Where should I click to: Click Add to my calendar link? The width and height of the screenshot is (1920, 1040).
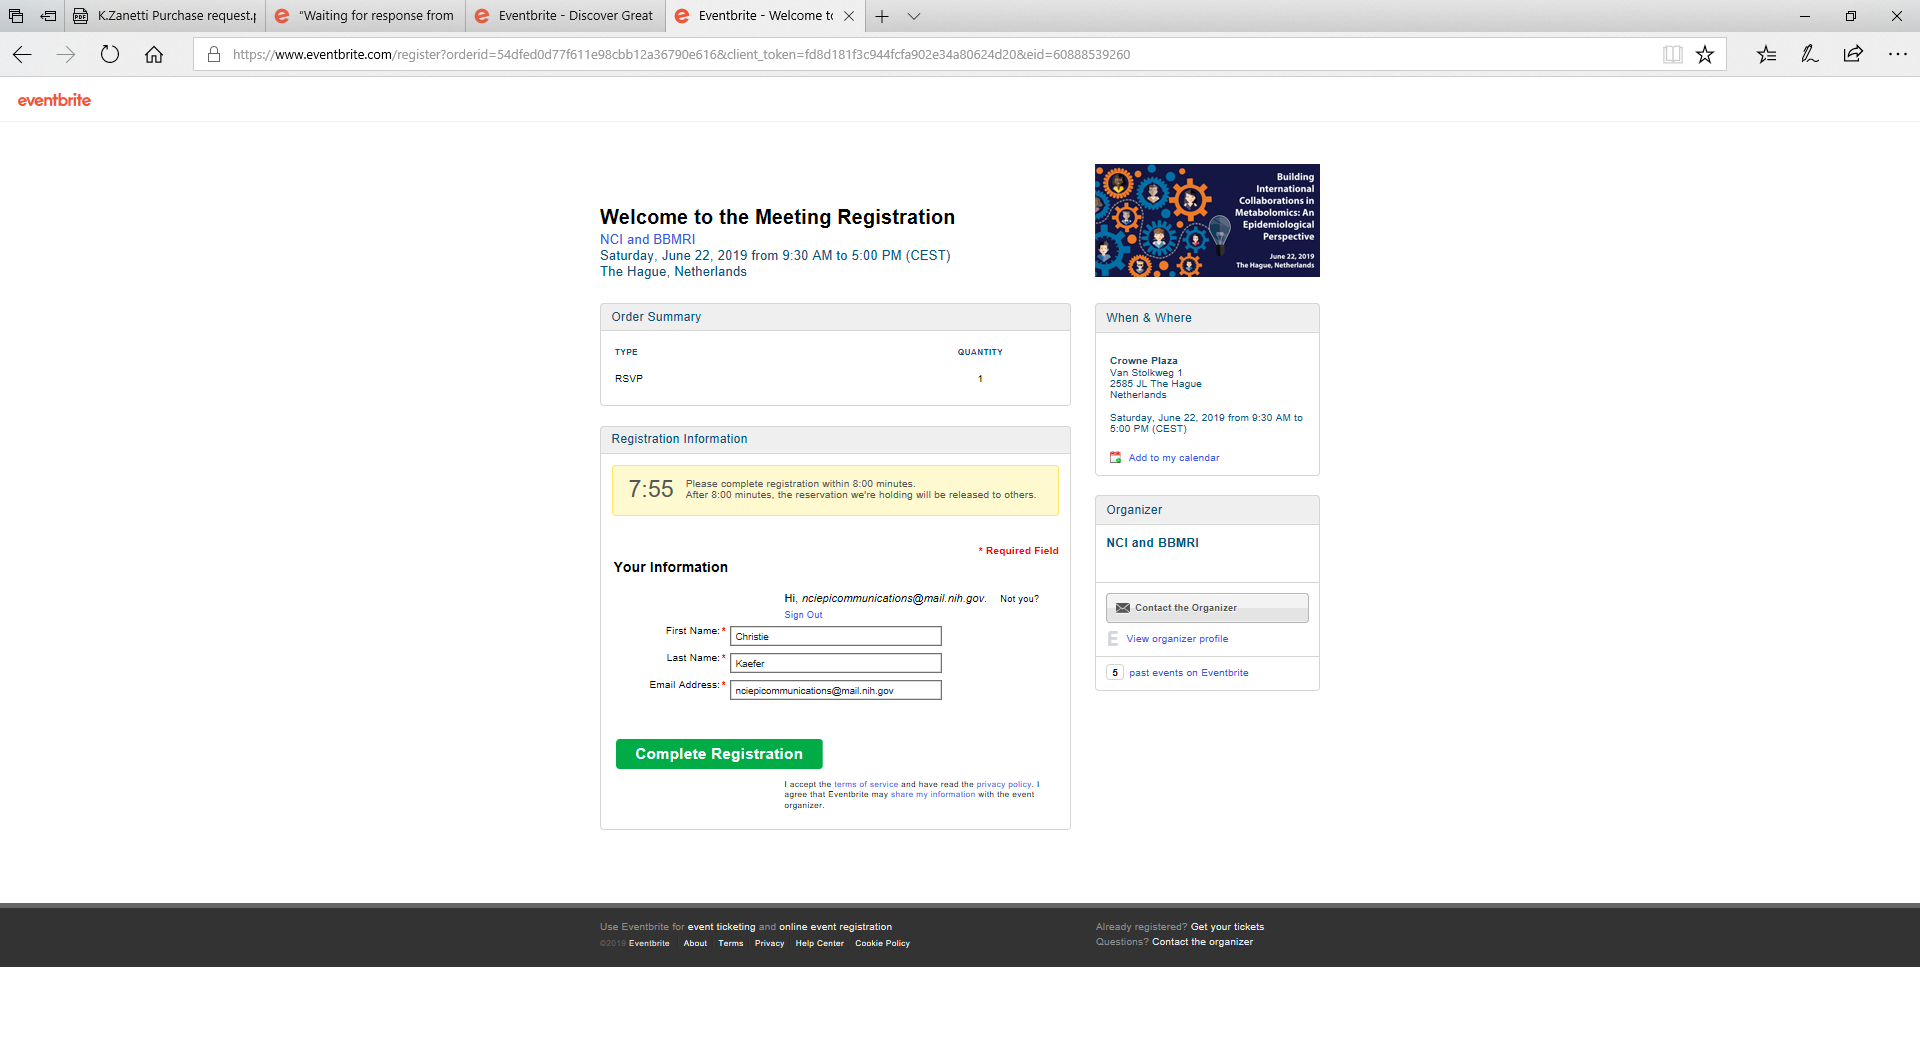point(1174,458)
